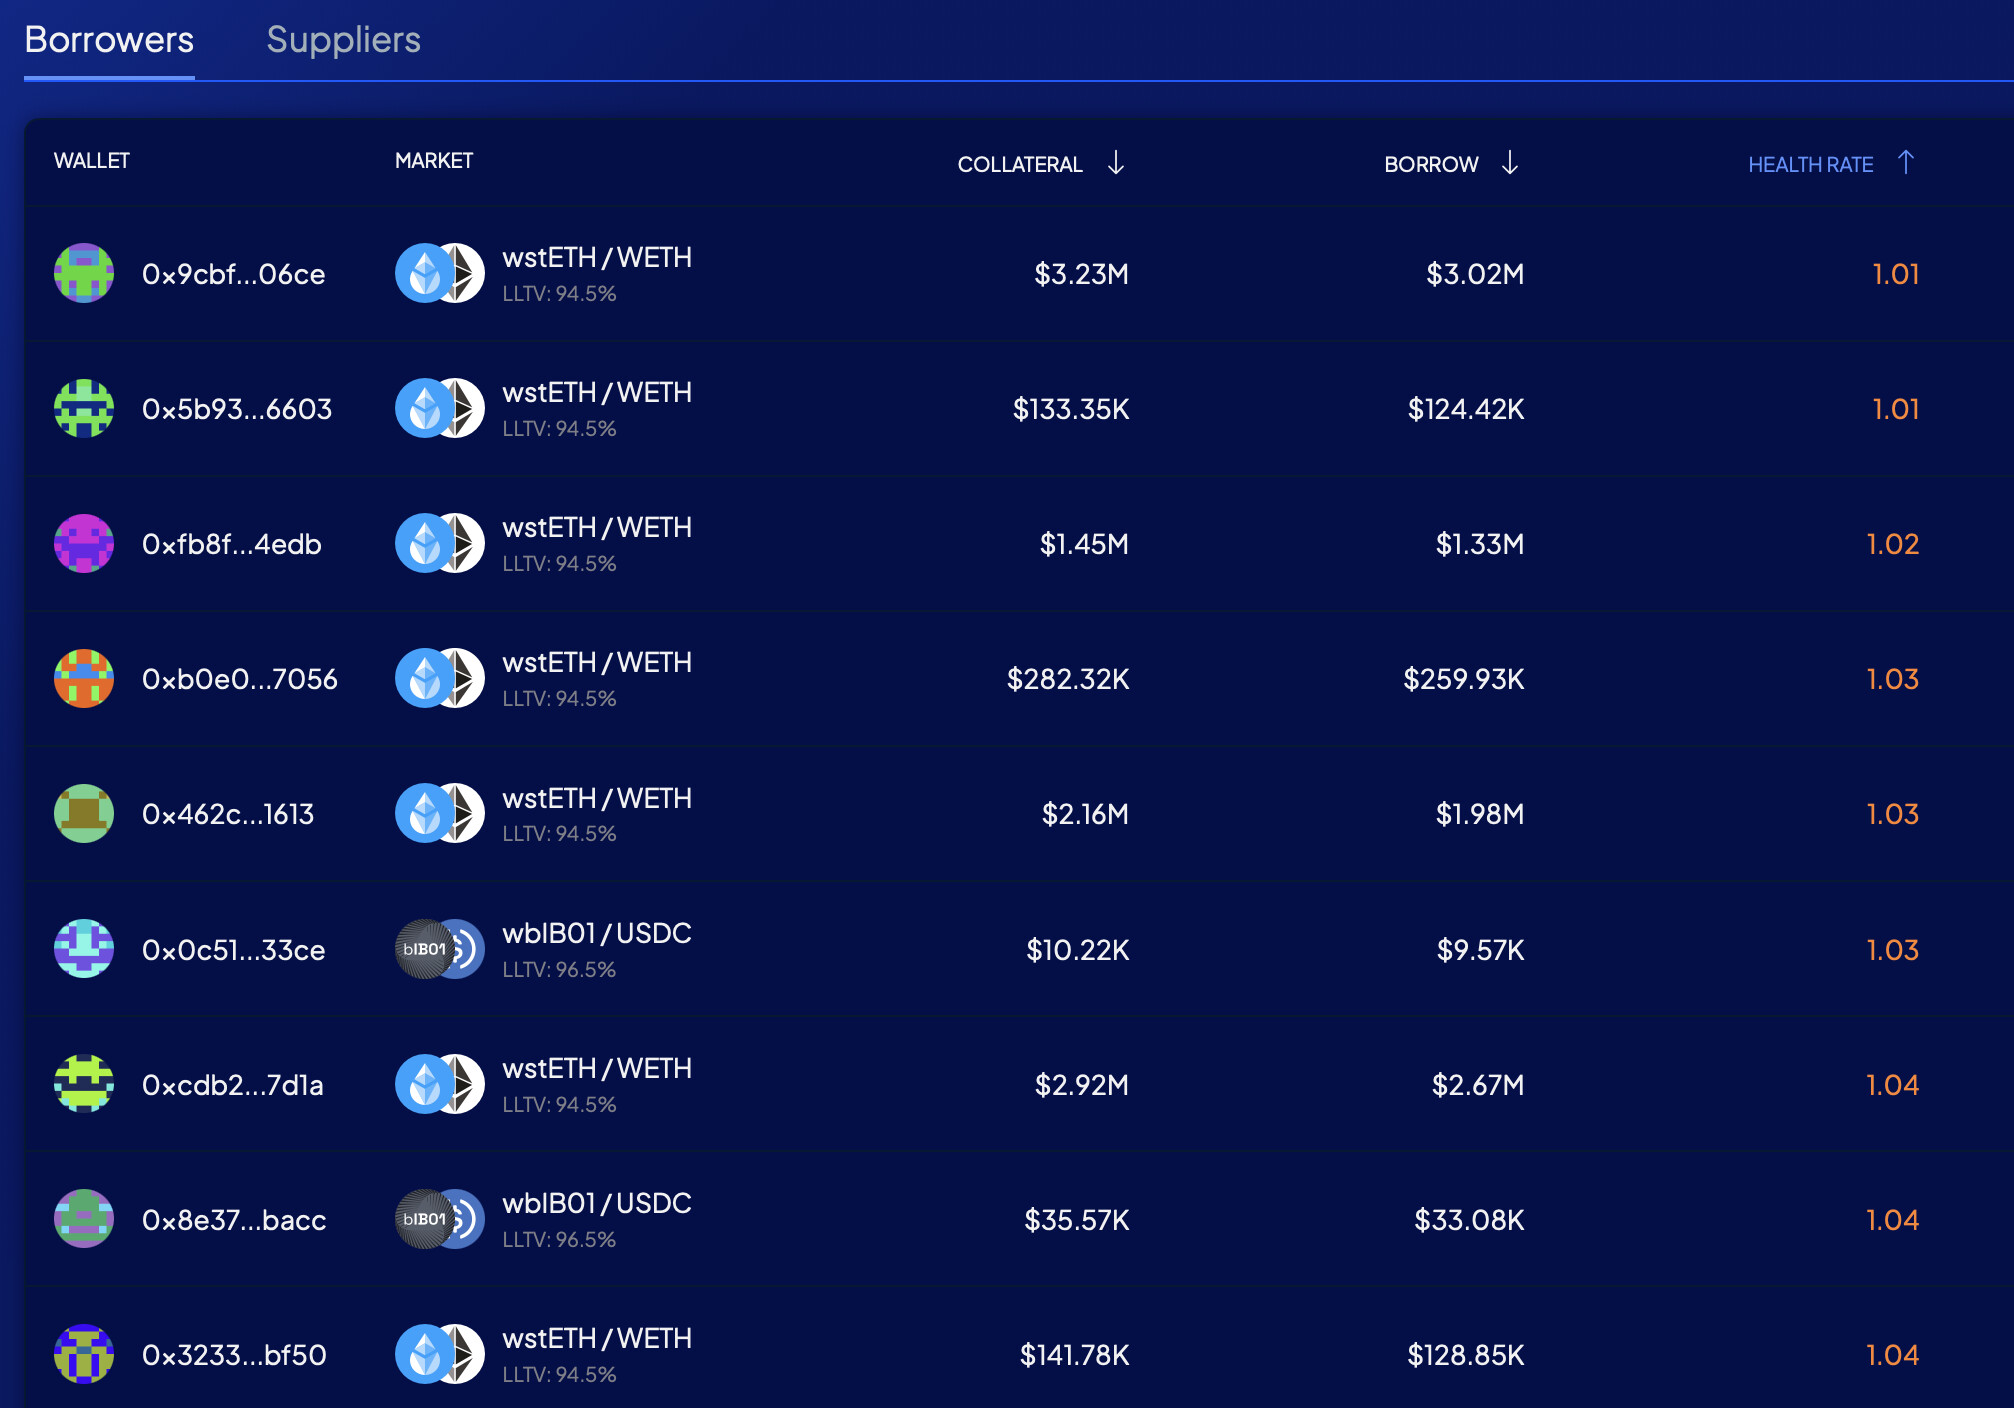The height and width of the screenshot is (1408, 2014).
Task: Click the avatar icon of wallet 0xcdb2...7d1a
Action: pos(84,1084)
